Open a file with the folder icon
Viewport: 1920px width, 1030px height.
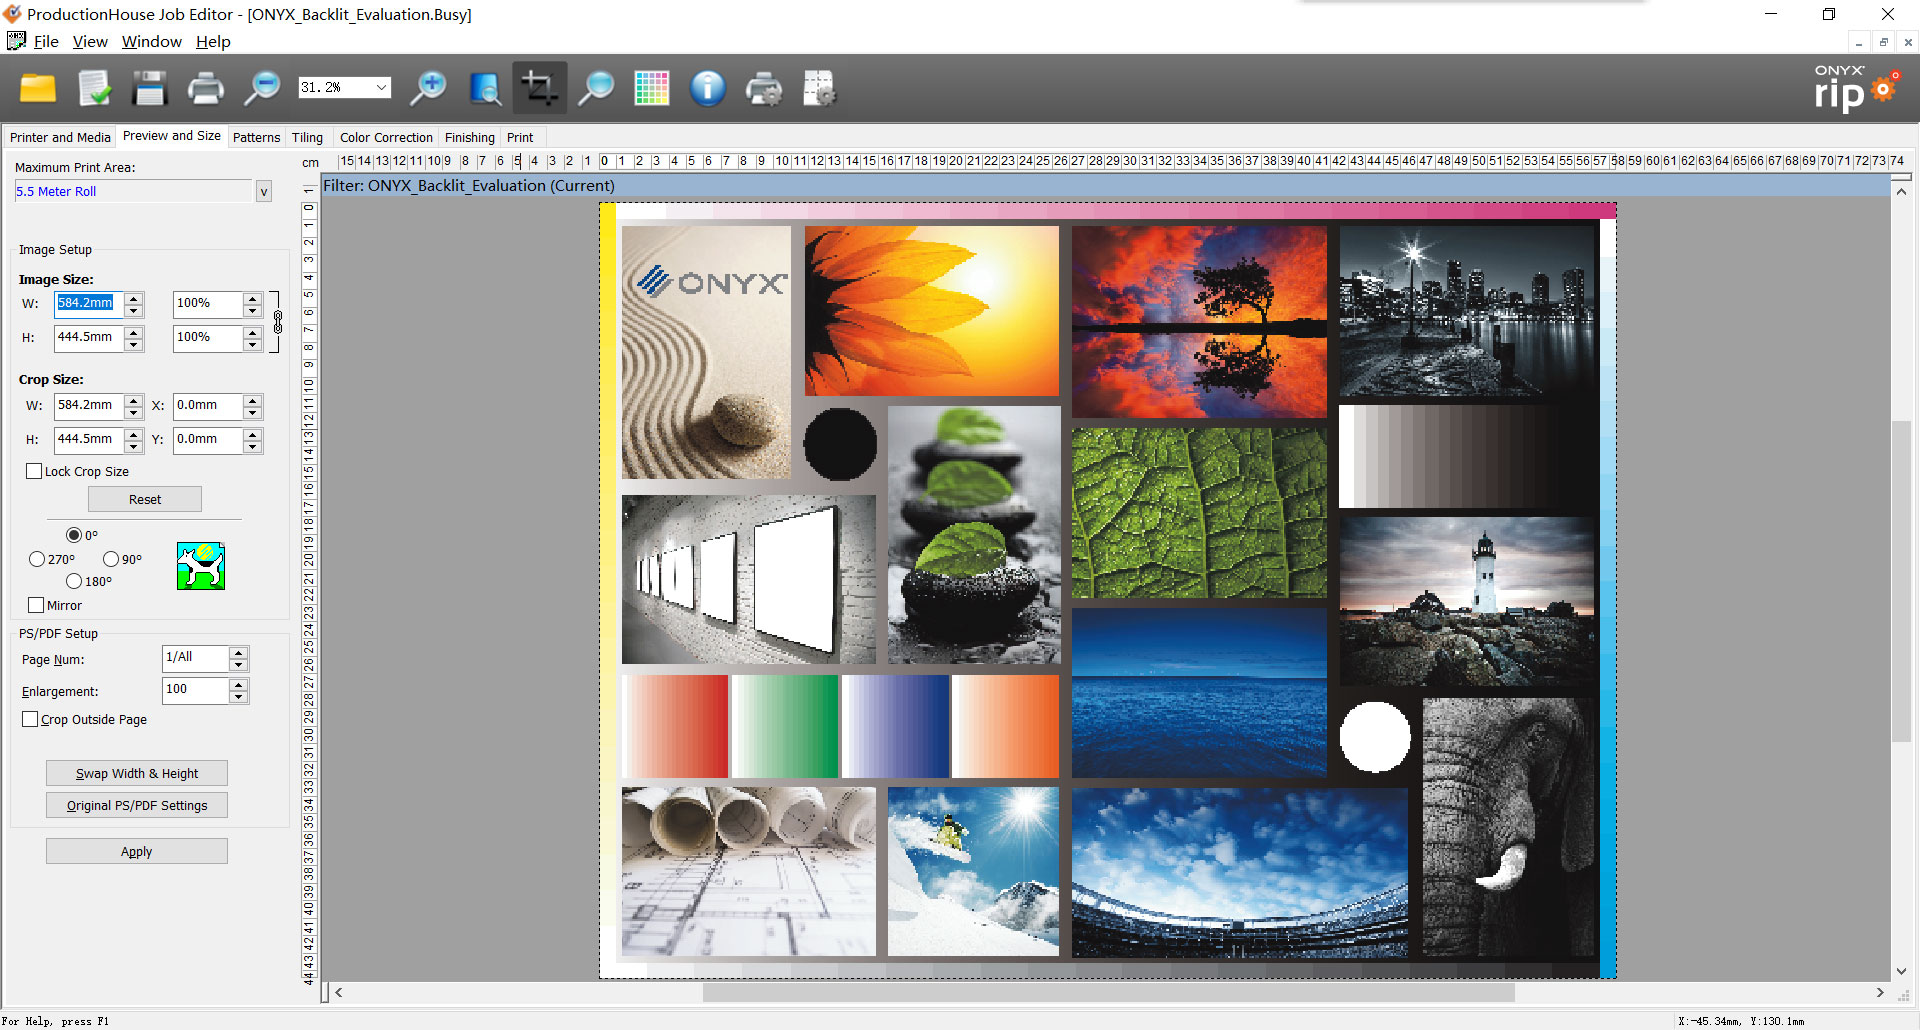click(38, 89)
